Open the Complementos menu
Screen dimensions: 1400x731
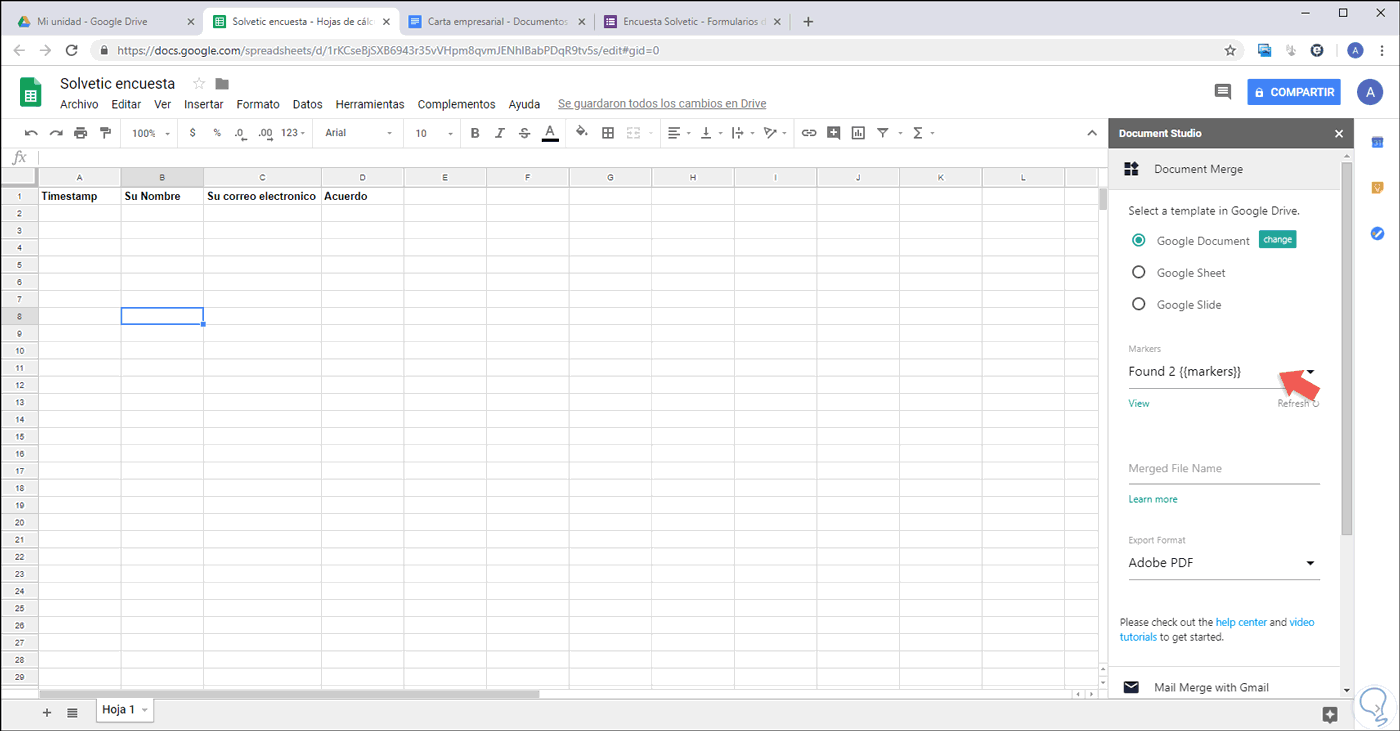tap(456, 104)
